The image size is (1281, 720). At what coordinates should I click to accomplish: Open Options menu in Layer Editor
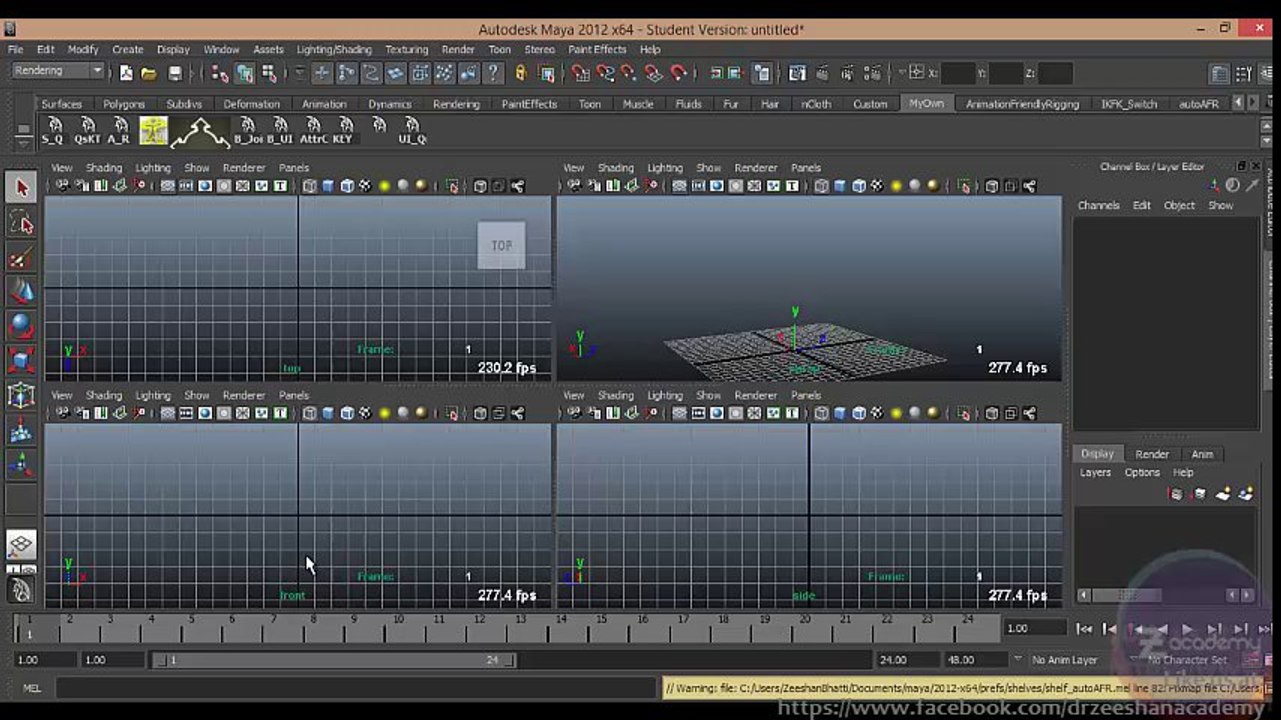1142,472
